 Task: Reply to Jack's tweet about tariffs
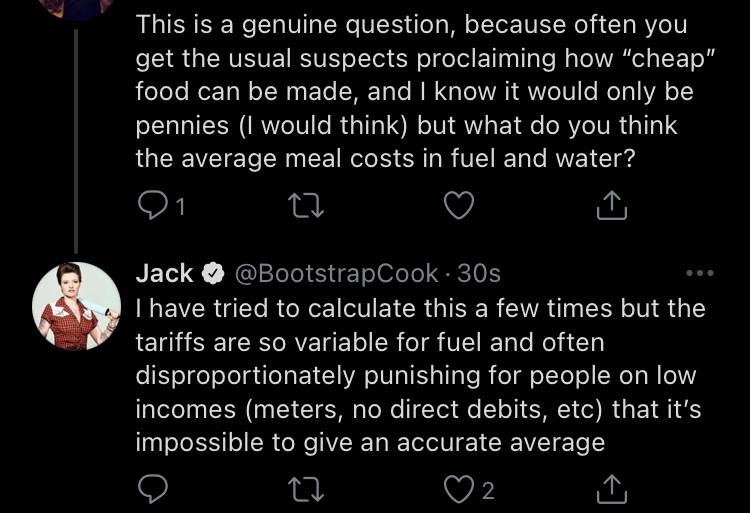coord(153,489)
